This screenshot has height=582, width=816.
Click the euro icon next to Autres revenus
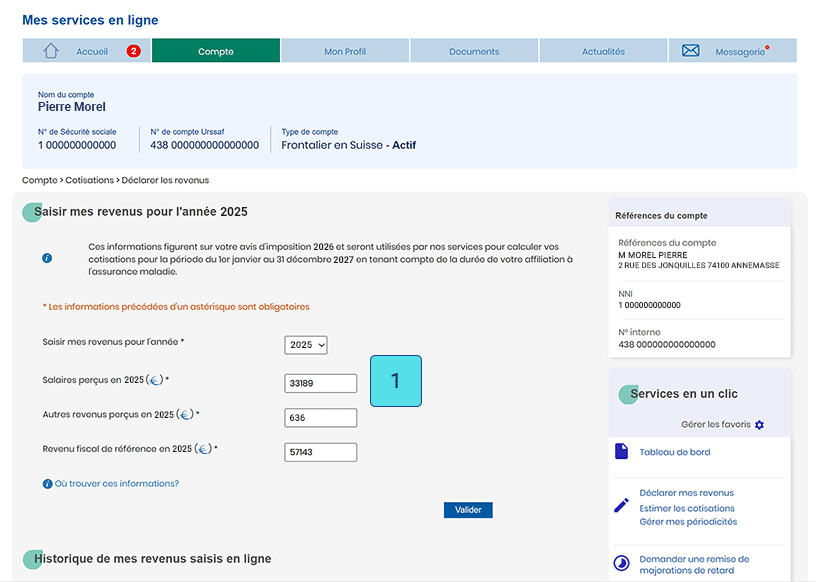185,414
